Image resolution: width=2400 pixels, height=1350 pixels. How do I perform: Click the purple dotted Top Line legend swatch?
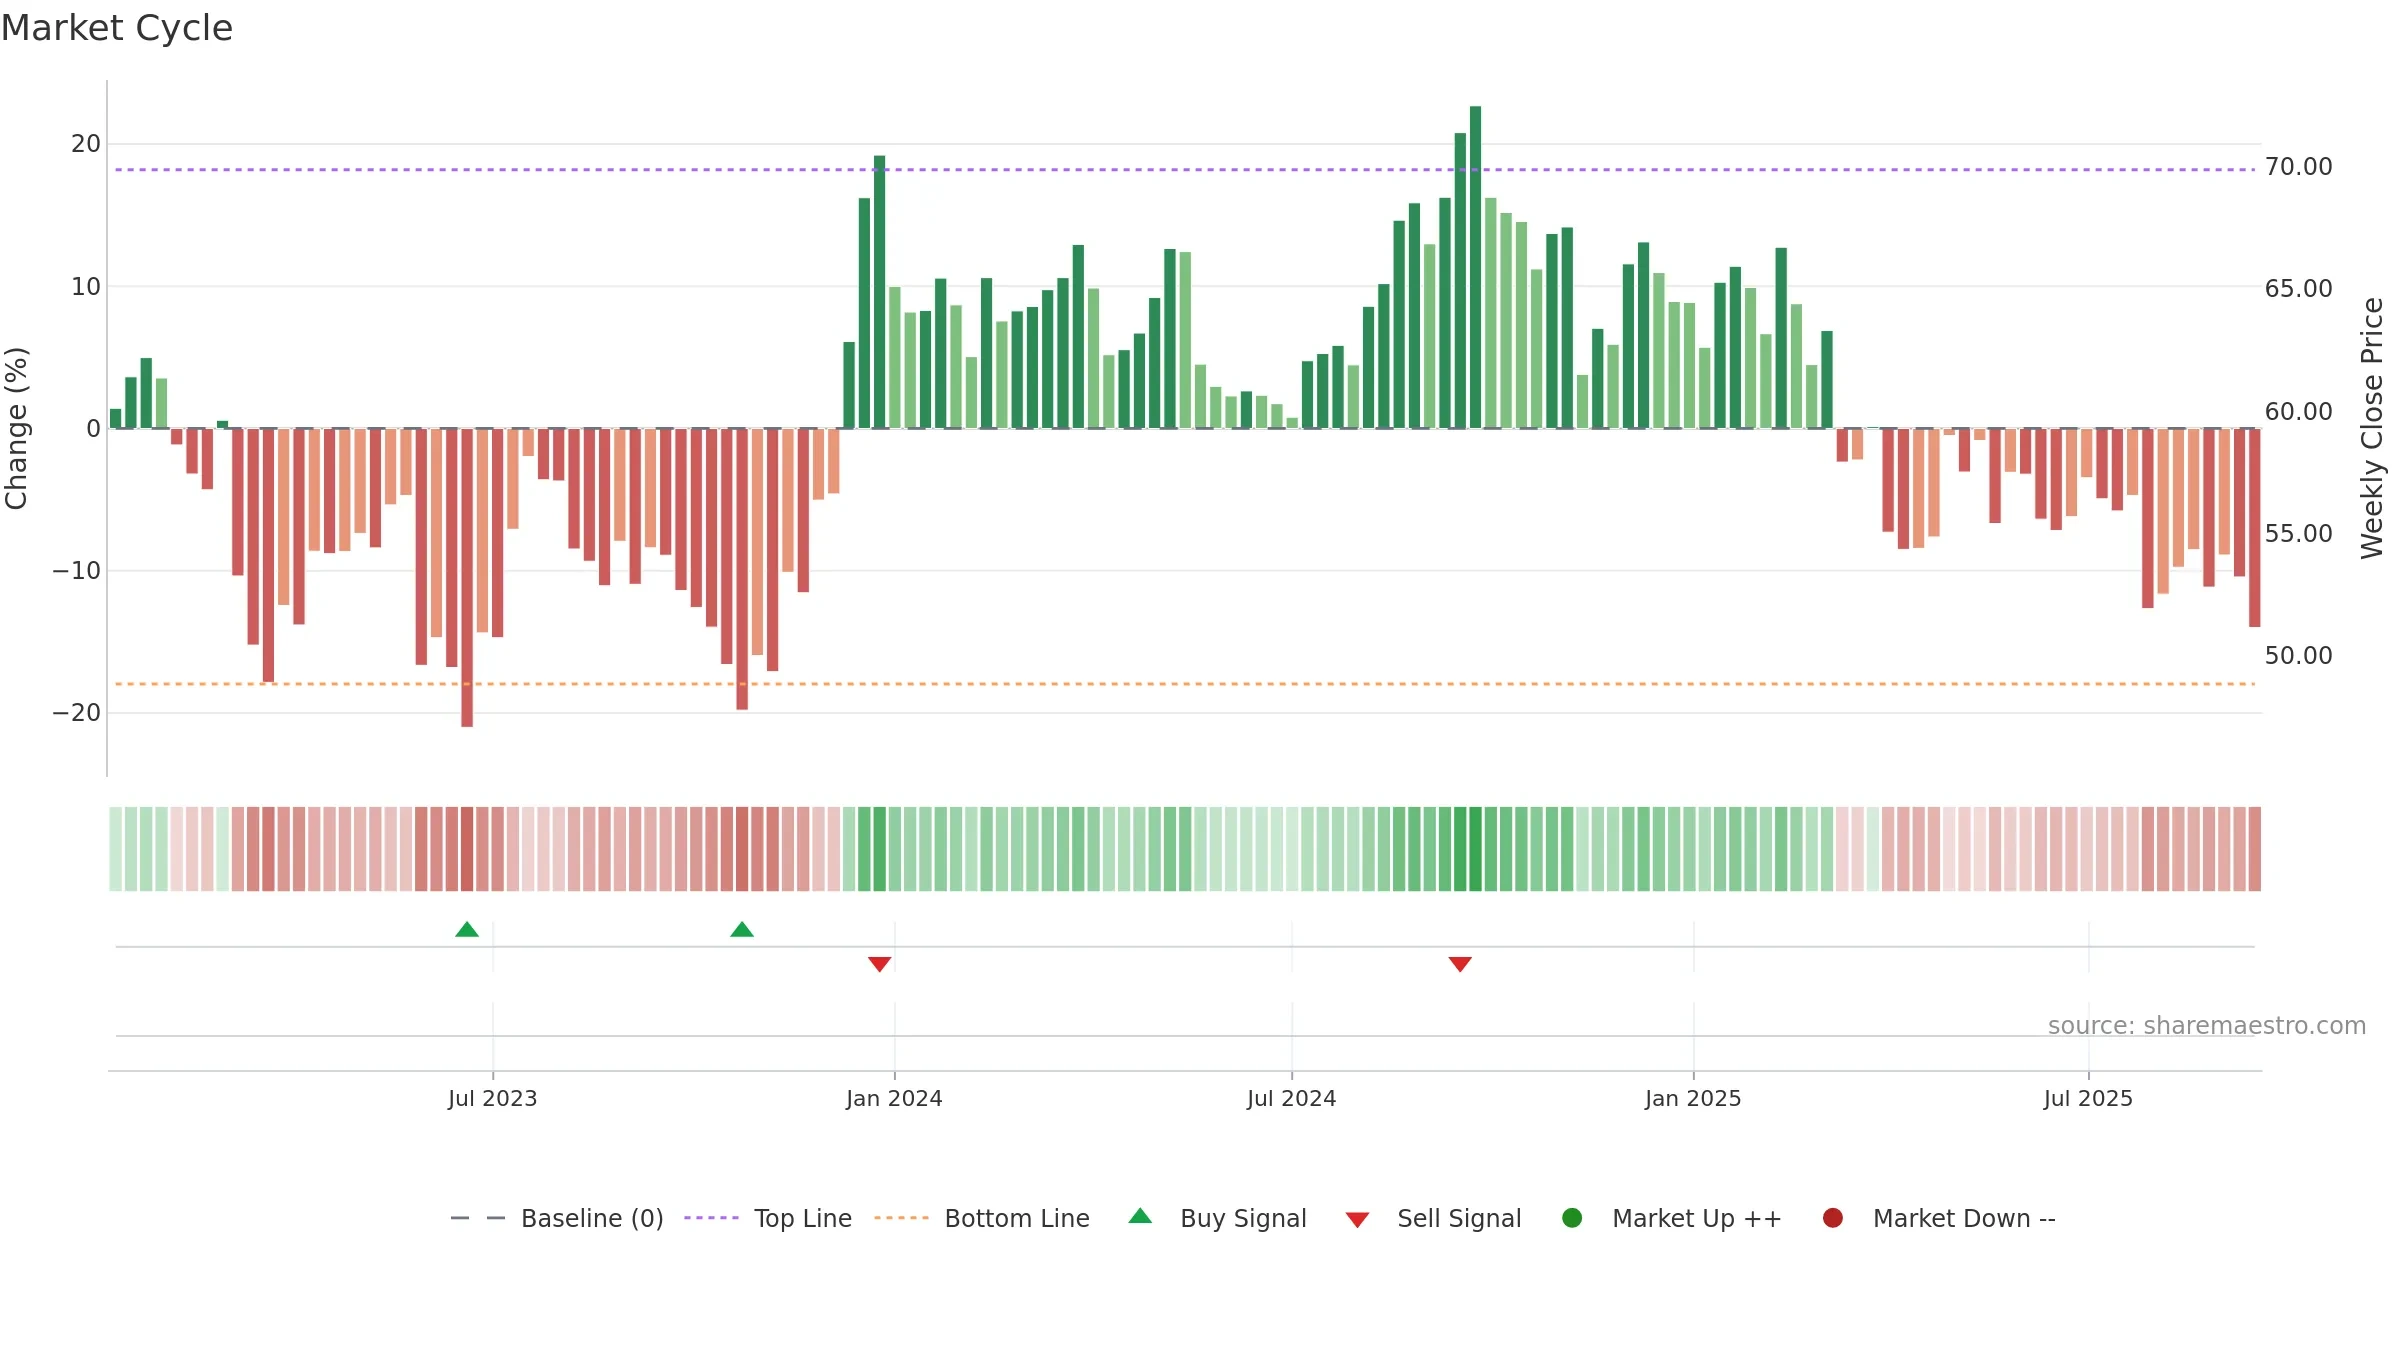(711, 1218)
